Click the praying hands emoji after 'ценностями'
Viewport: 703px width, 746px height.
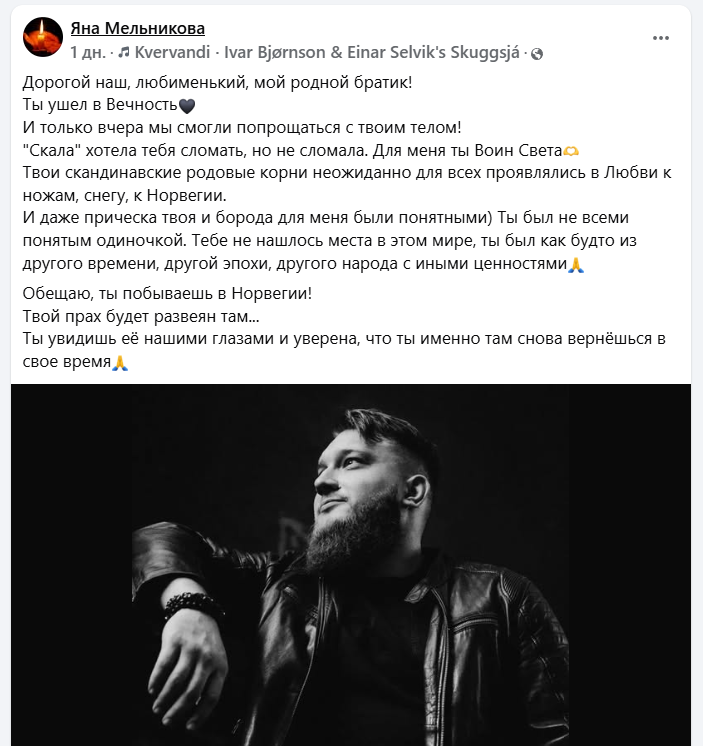576,264
